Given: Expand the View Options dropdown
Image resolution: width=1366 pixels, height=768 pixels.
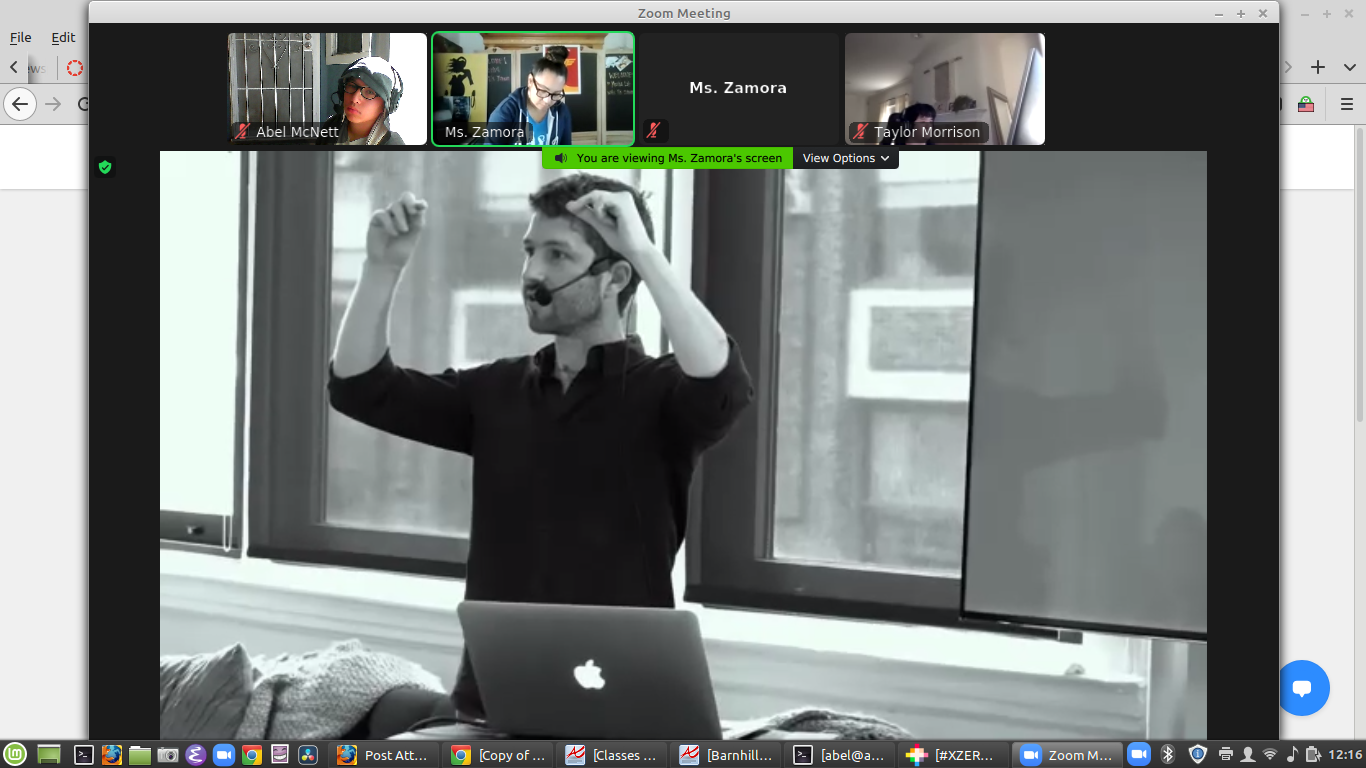Looking at the screenshot, I should click(845, 158).
